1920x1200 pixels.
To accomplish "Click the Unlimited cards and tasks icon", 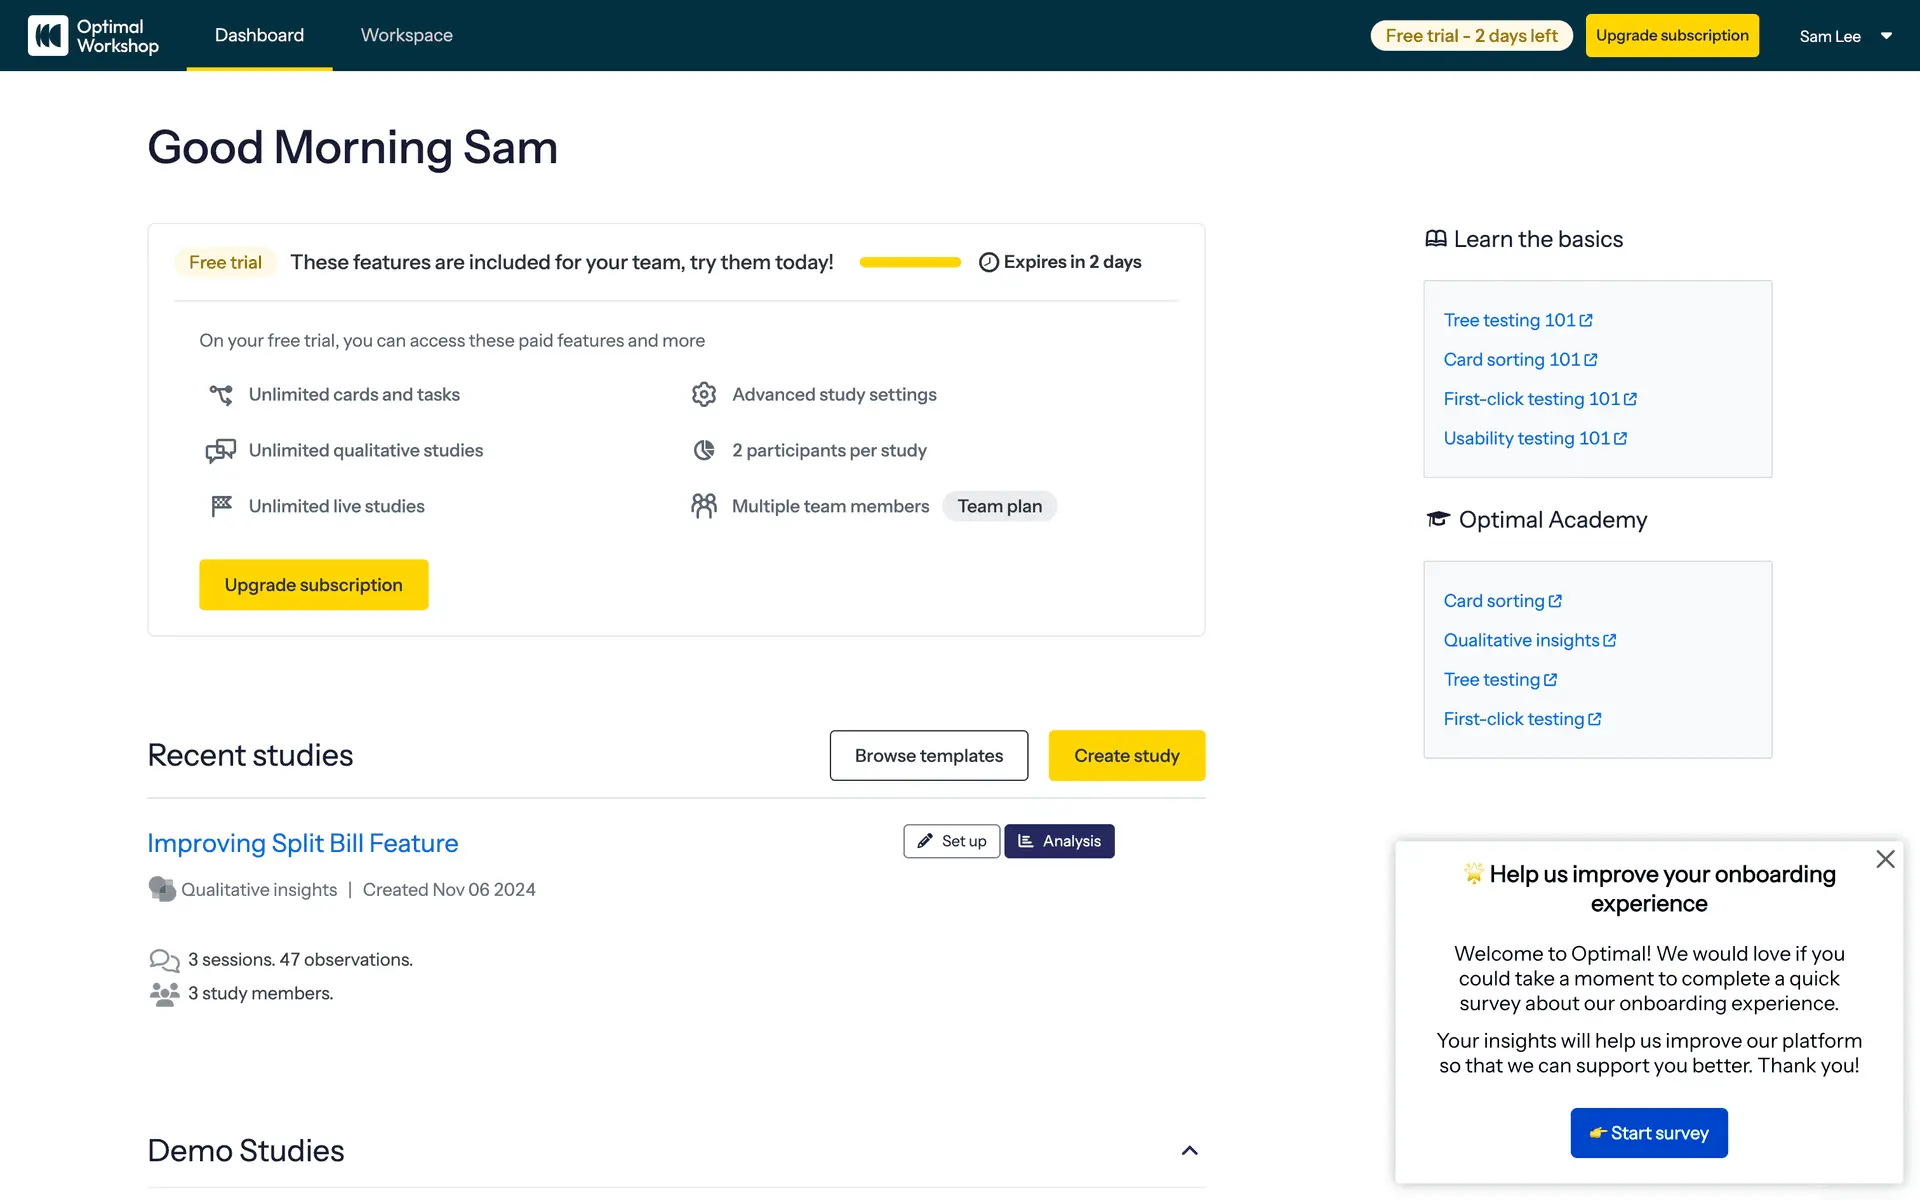I will [221, 395].
